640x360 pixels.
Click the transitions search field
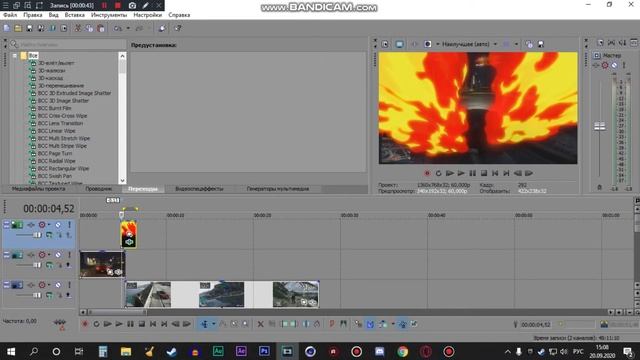pos(69,44)
